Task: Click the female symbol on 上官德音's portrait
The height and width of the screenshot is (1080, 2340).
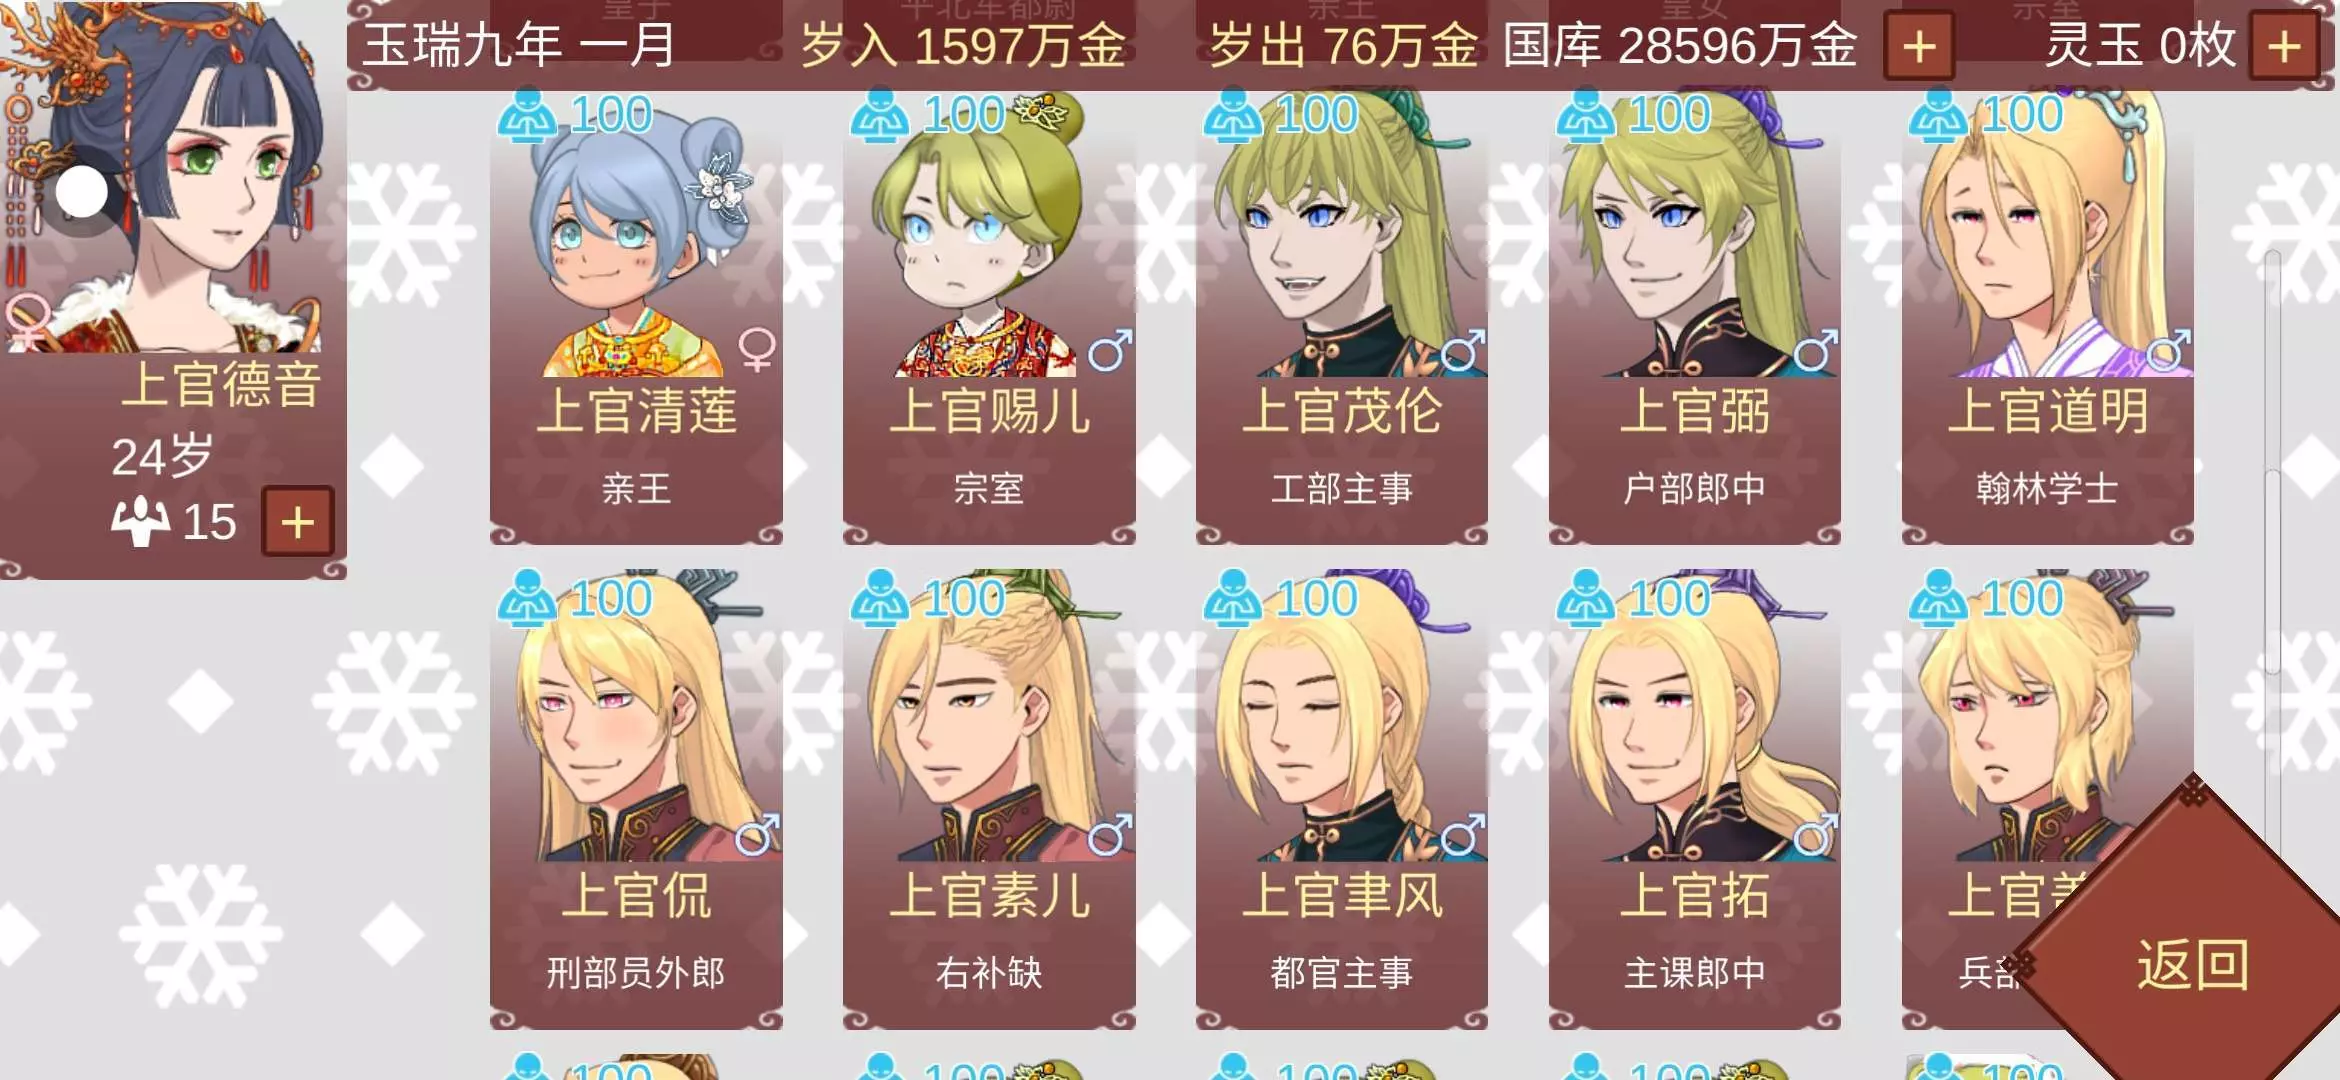Action: tap(27, 321)
